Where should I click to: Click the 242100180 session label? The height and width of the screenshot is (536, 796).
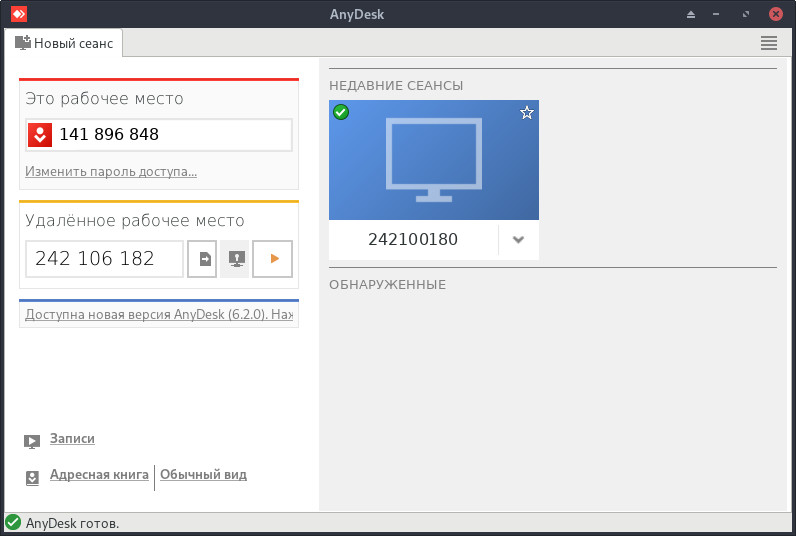(413, 239)
